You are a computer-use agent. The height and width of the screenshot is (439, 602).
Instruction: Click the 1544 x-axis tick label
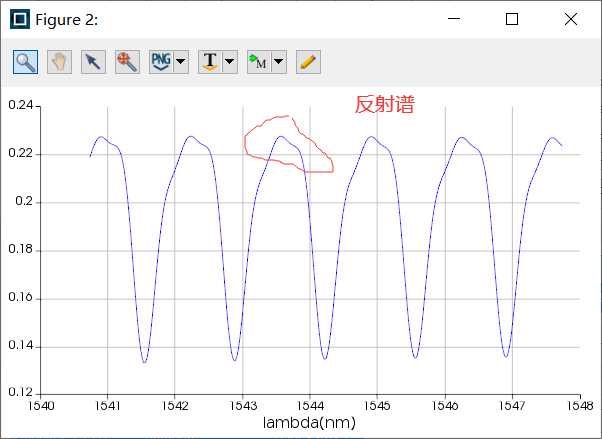(310, 406)
